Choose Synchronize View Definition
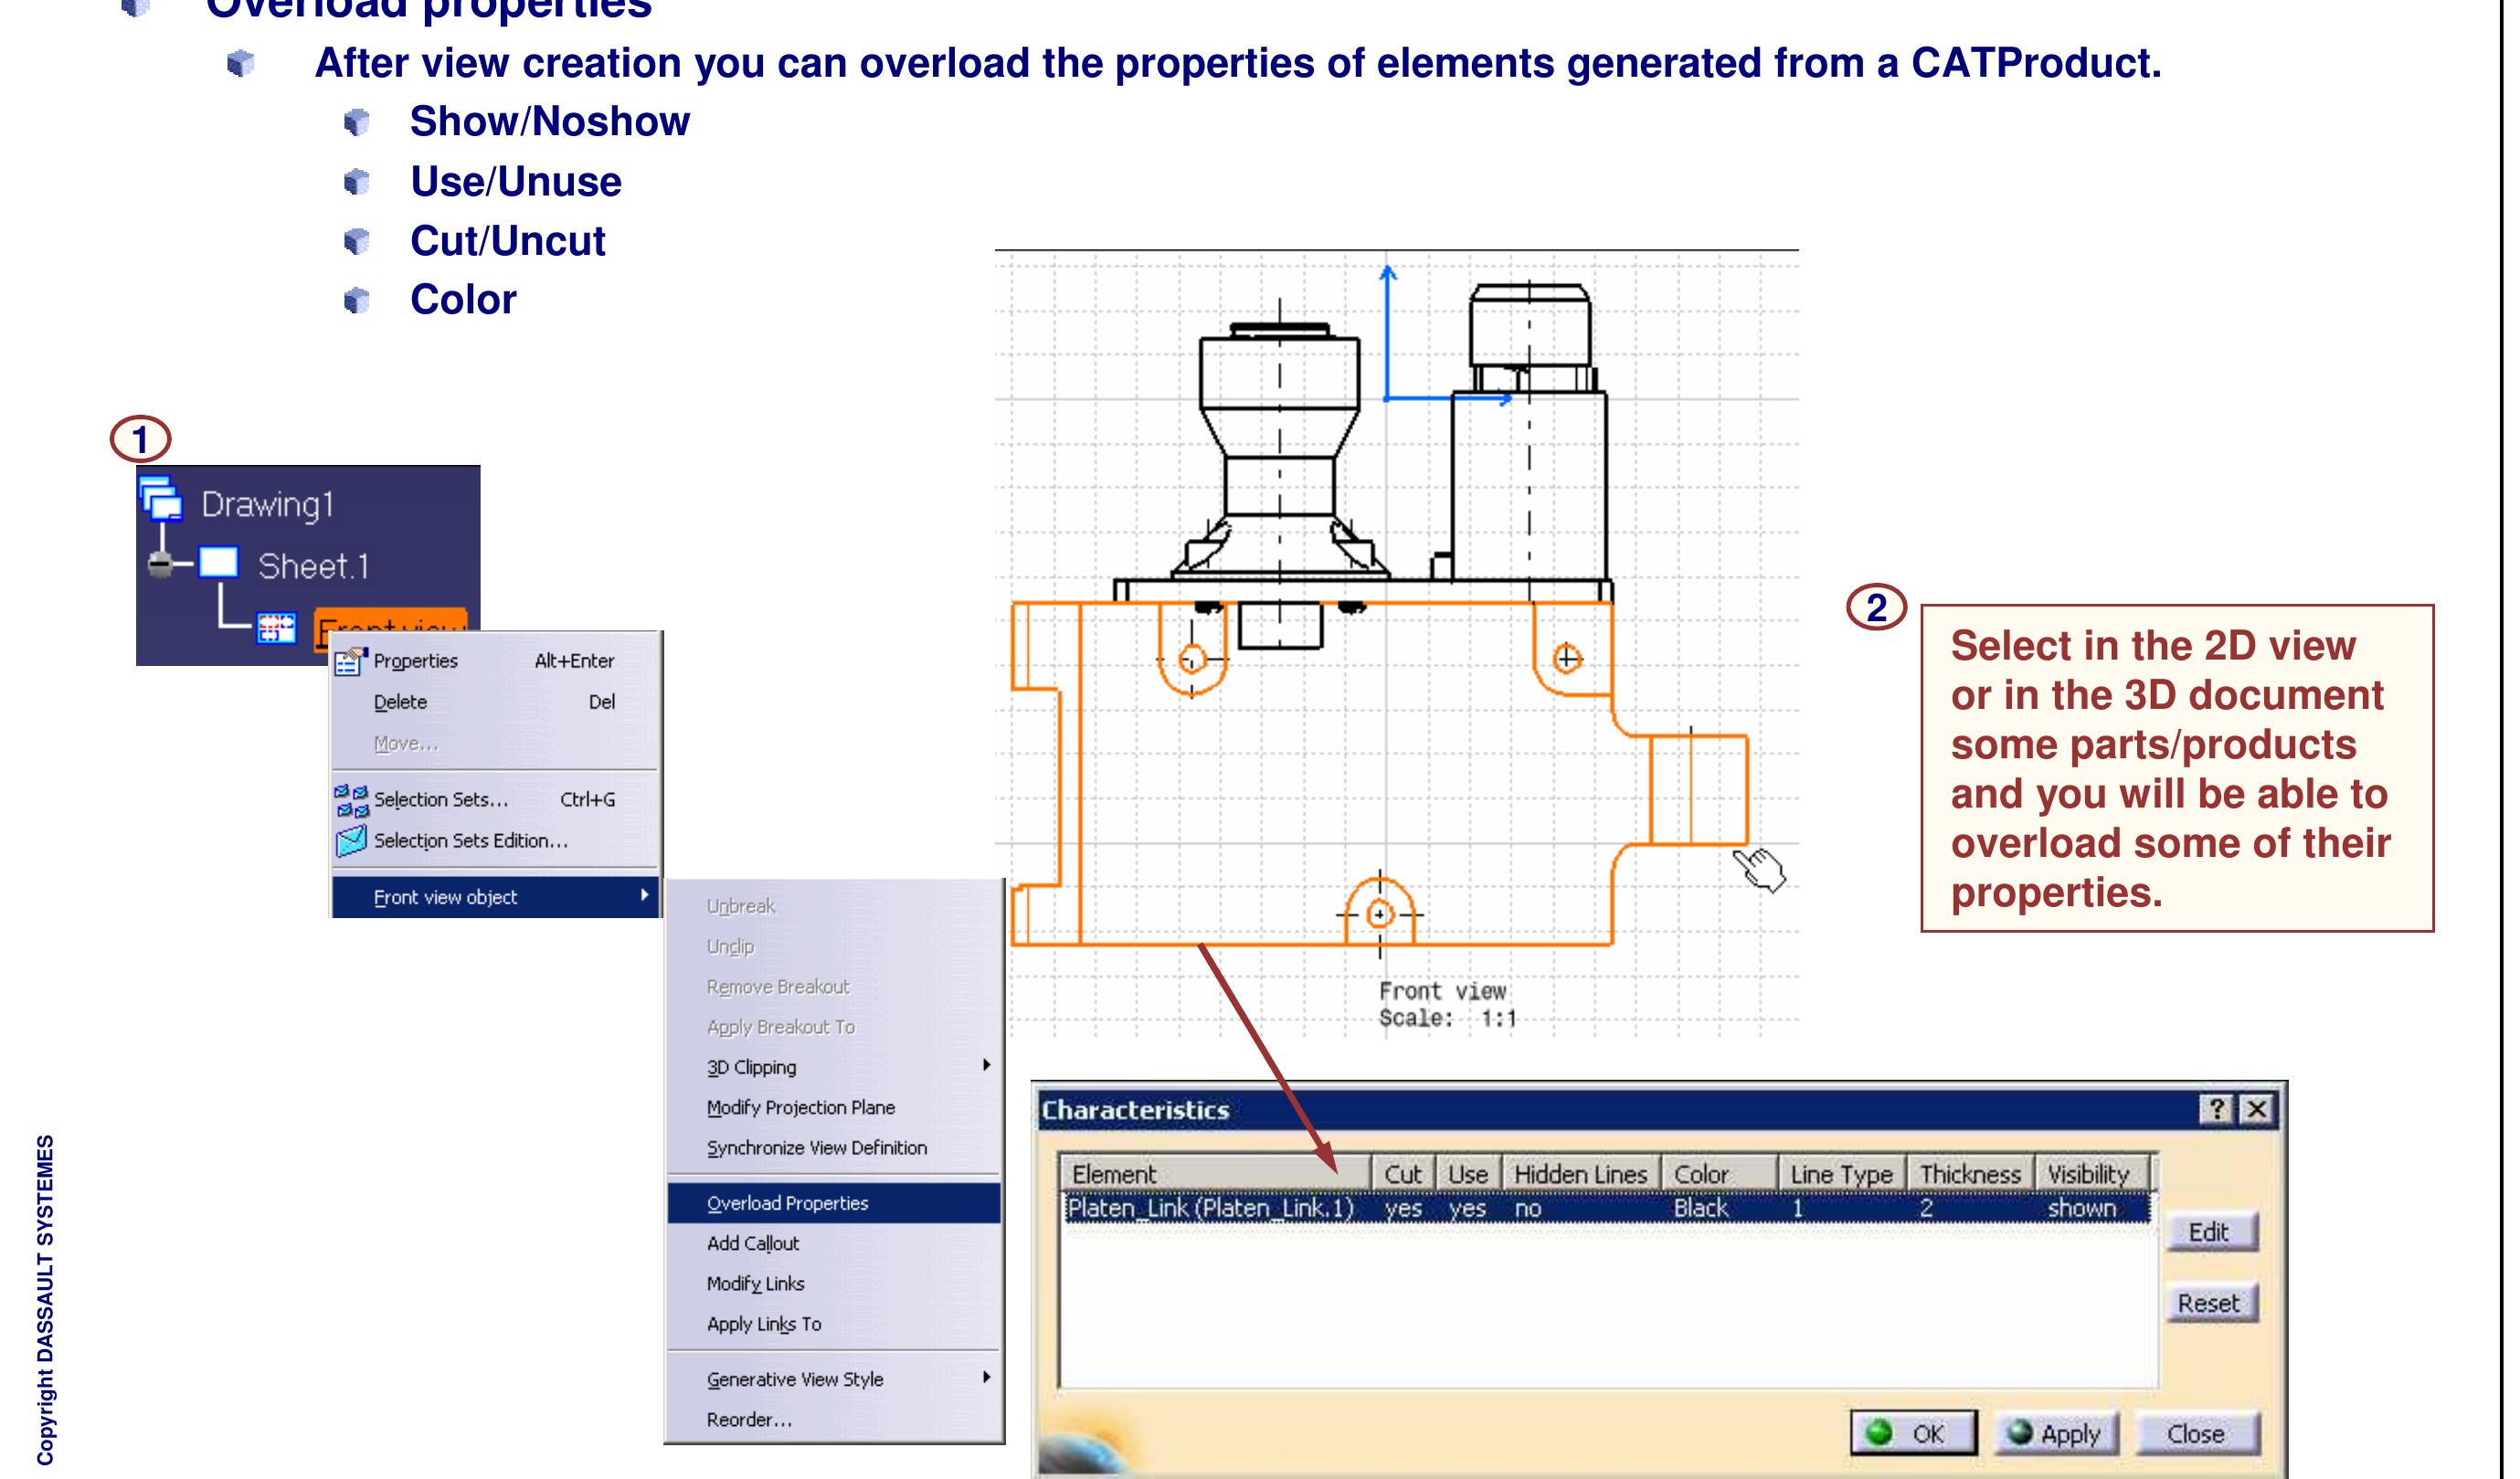This screenshot has height=1479, width=2520. click(x=834, y=1148)
